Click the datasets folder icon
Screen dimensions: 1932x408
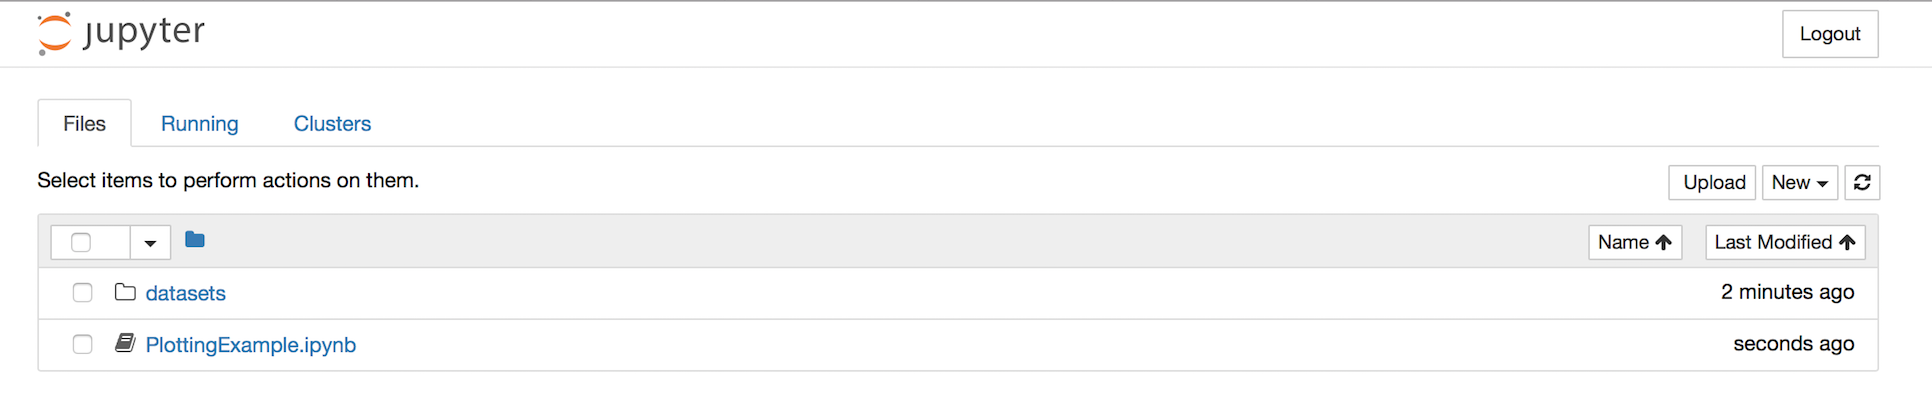click(x=125, y=292)
